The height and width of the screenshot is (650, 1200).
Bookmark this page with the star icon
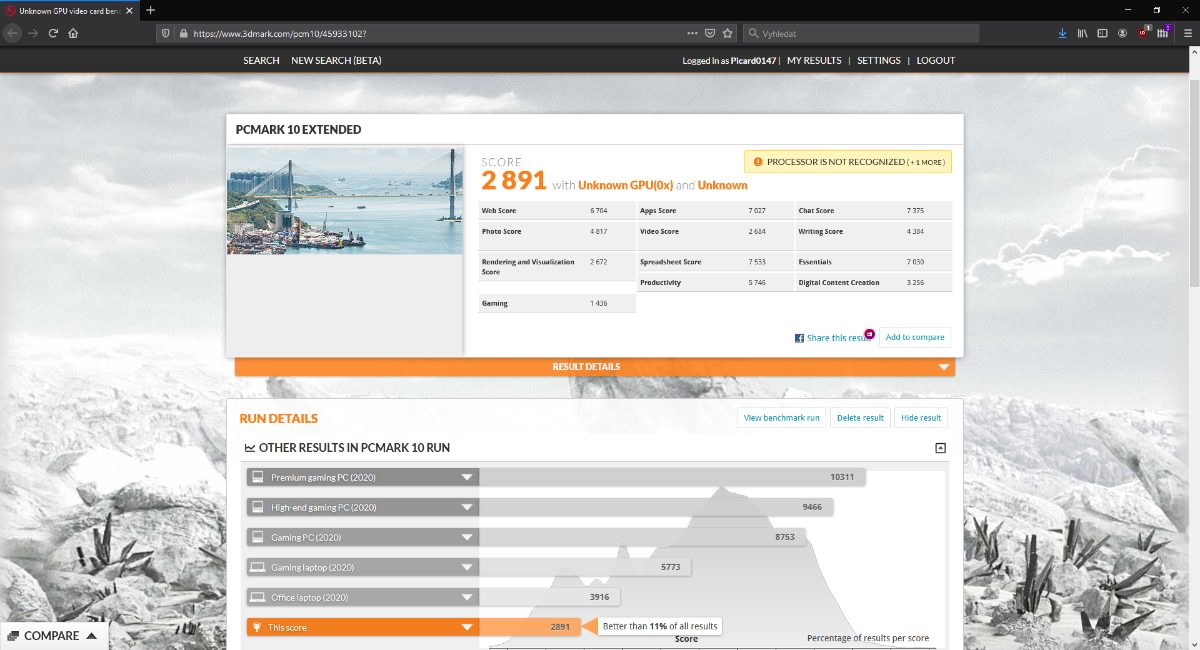[x=728, y=33]
